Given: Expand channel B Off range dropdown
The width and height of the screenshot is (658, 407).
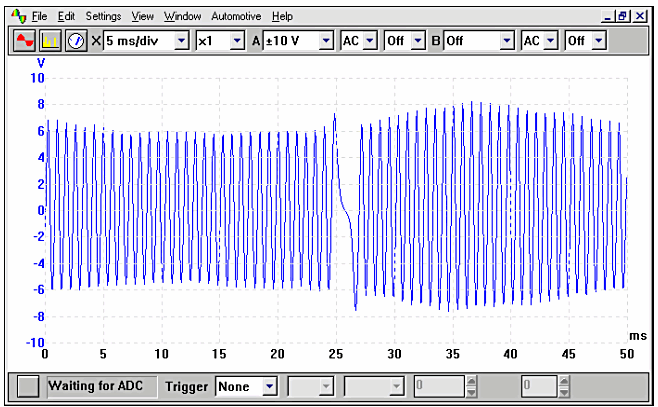Looking at the screenshot, I should pyautogui.click(x=506, y=41).
